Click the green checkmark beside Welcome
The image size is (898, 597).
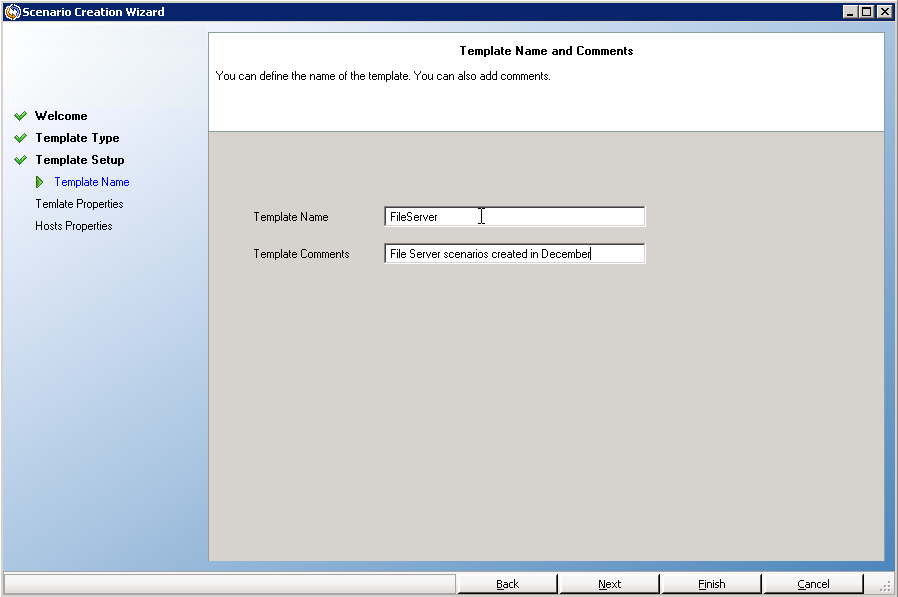(21, 116)
